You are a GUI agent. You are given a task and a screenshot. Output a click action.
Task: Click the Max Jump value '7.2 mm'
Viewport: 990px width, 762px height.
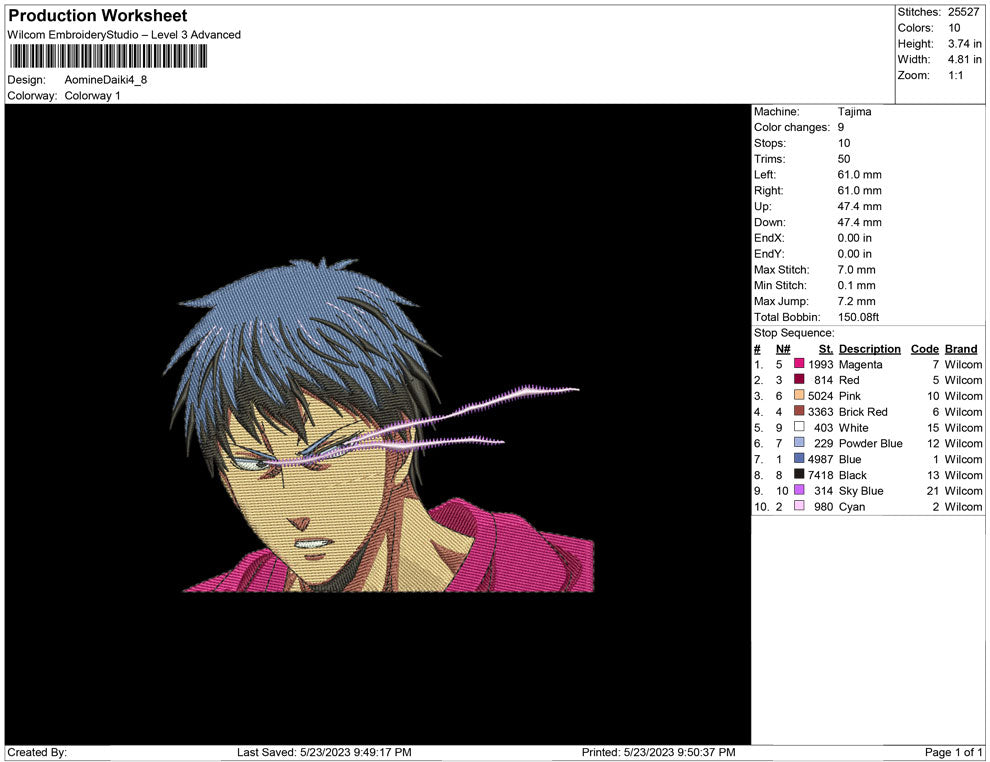tap(856, 301)
